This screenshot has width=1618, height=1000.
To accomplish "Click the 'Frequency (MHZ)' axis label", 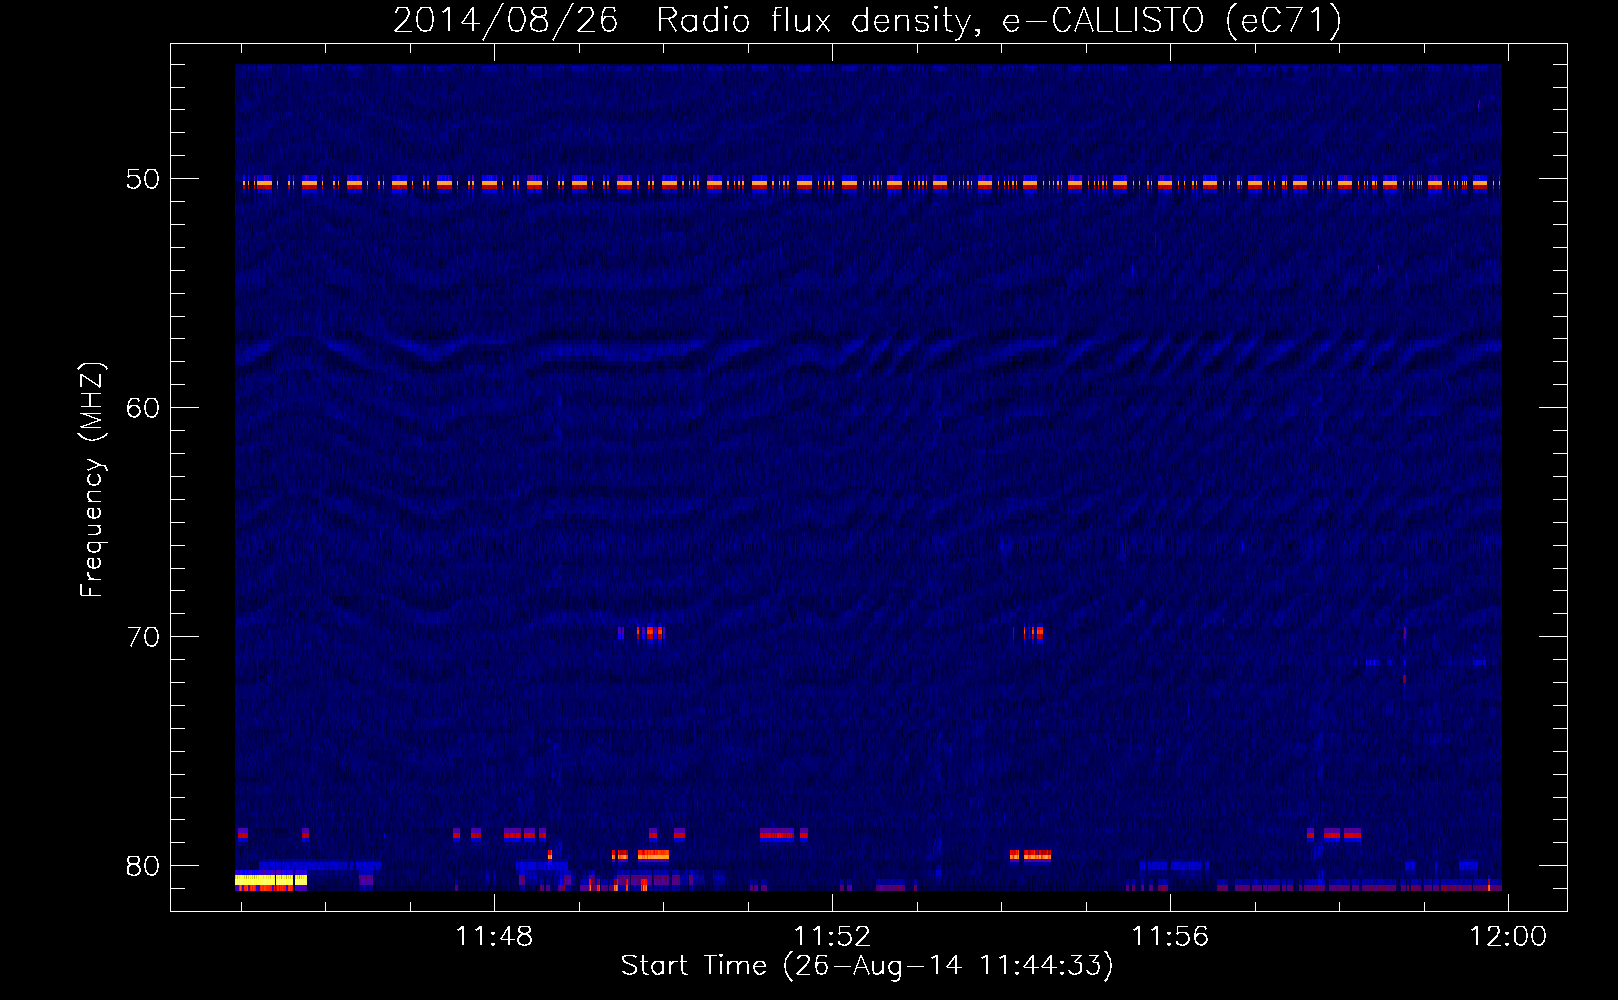I will 91,480.
